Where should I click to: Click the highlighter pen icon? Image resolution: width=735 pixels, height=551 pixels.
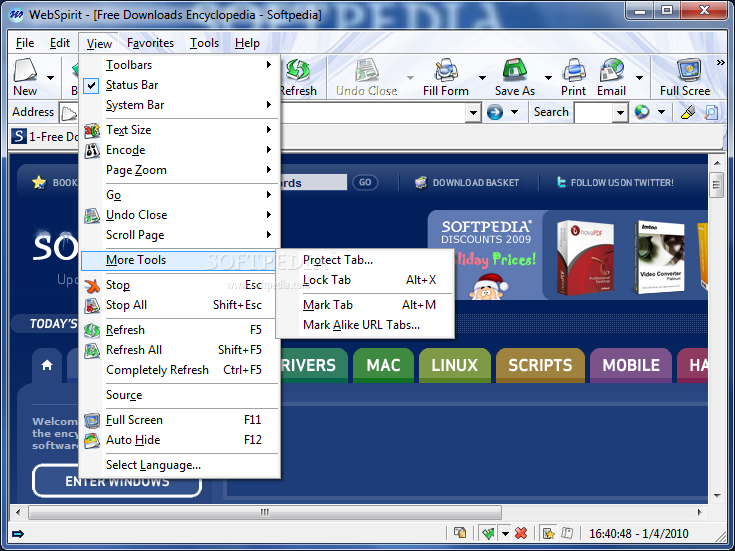pos(688,112)
